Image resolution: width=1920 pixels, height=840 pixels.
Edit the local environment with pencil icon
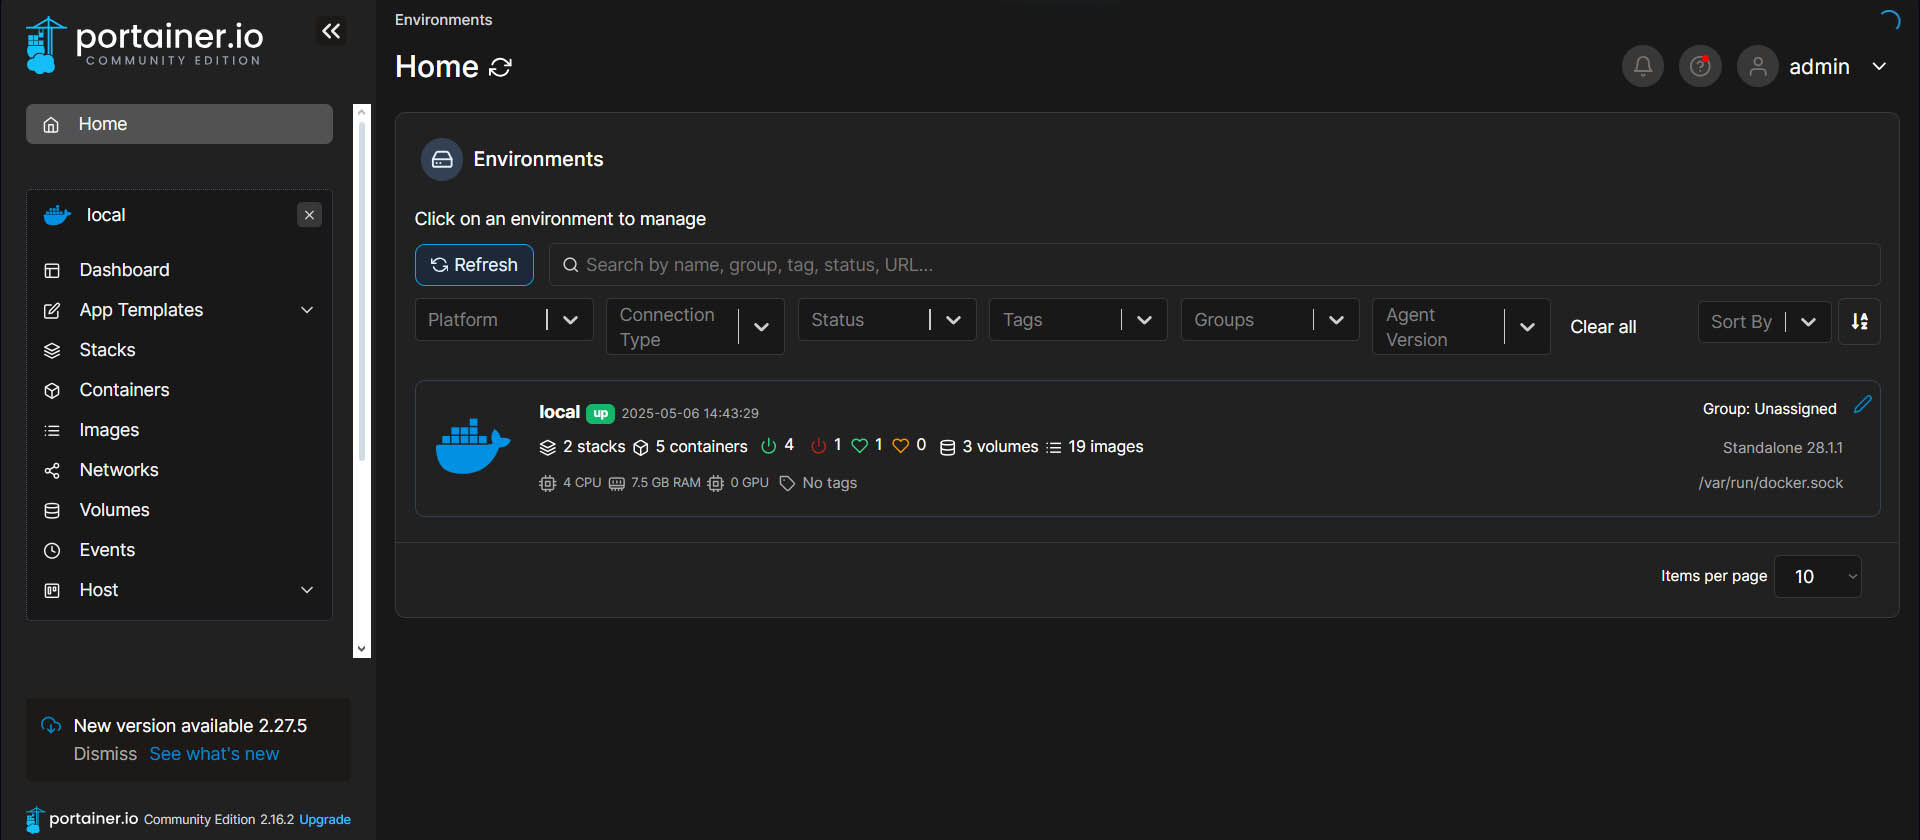coord(1862,404)
